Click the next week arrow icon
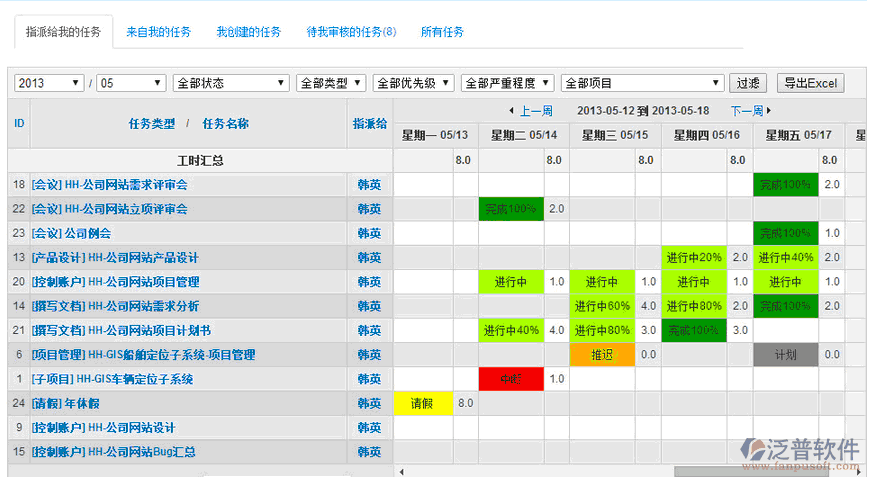Viewport: 870px width, 482px height. tap(768, 111)
